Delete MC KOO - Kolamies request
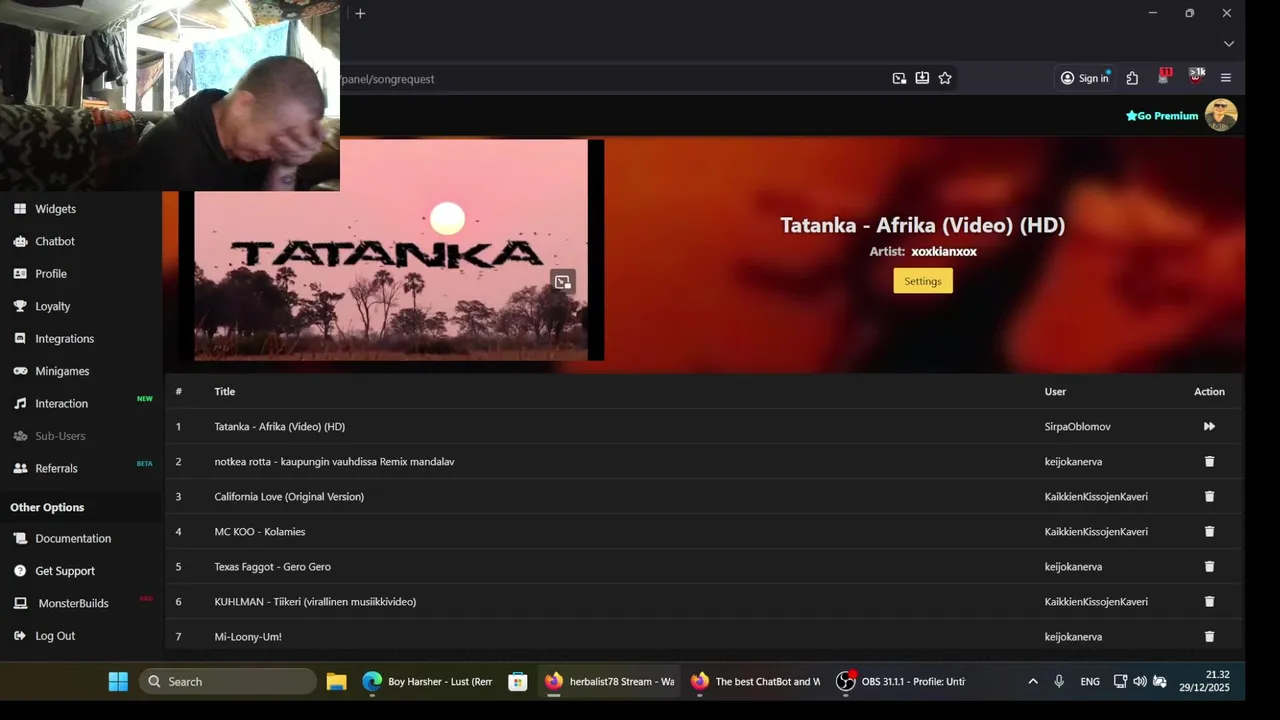The height and width of the screenshot is (720, 1280). 1209,531
